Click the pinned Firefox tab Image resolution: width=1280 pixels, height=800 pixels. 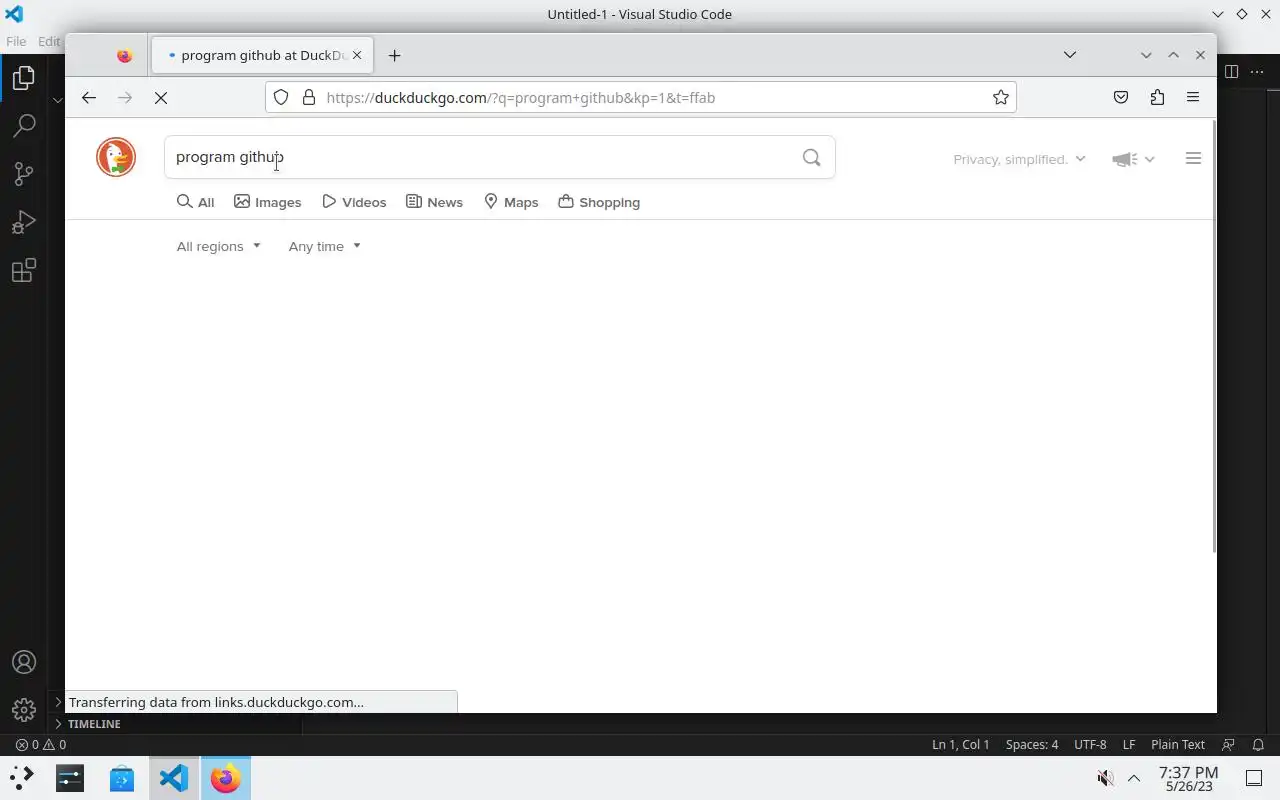124,55
